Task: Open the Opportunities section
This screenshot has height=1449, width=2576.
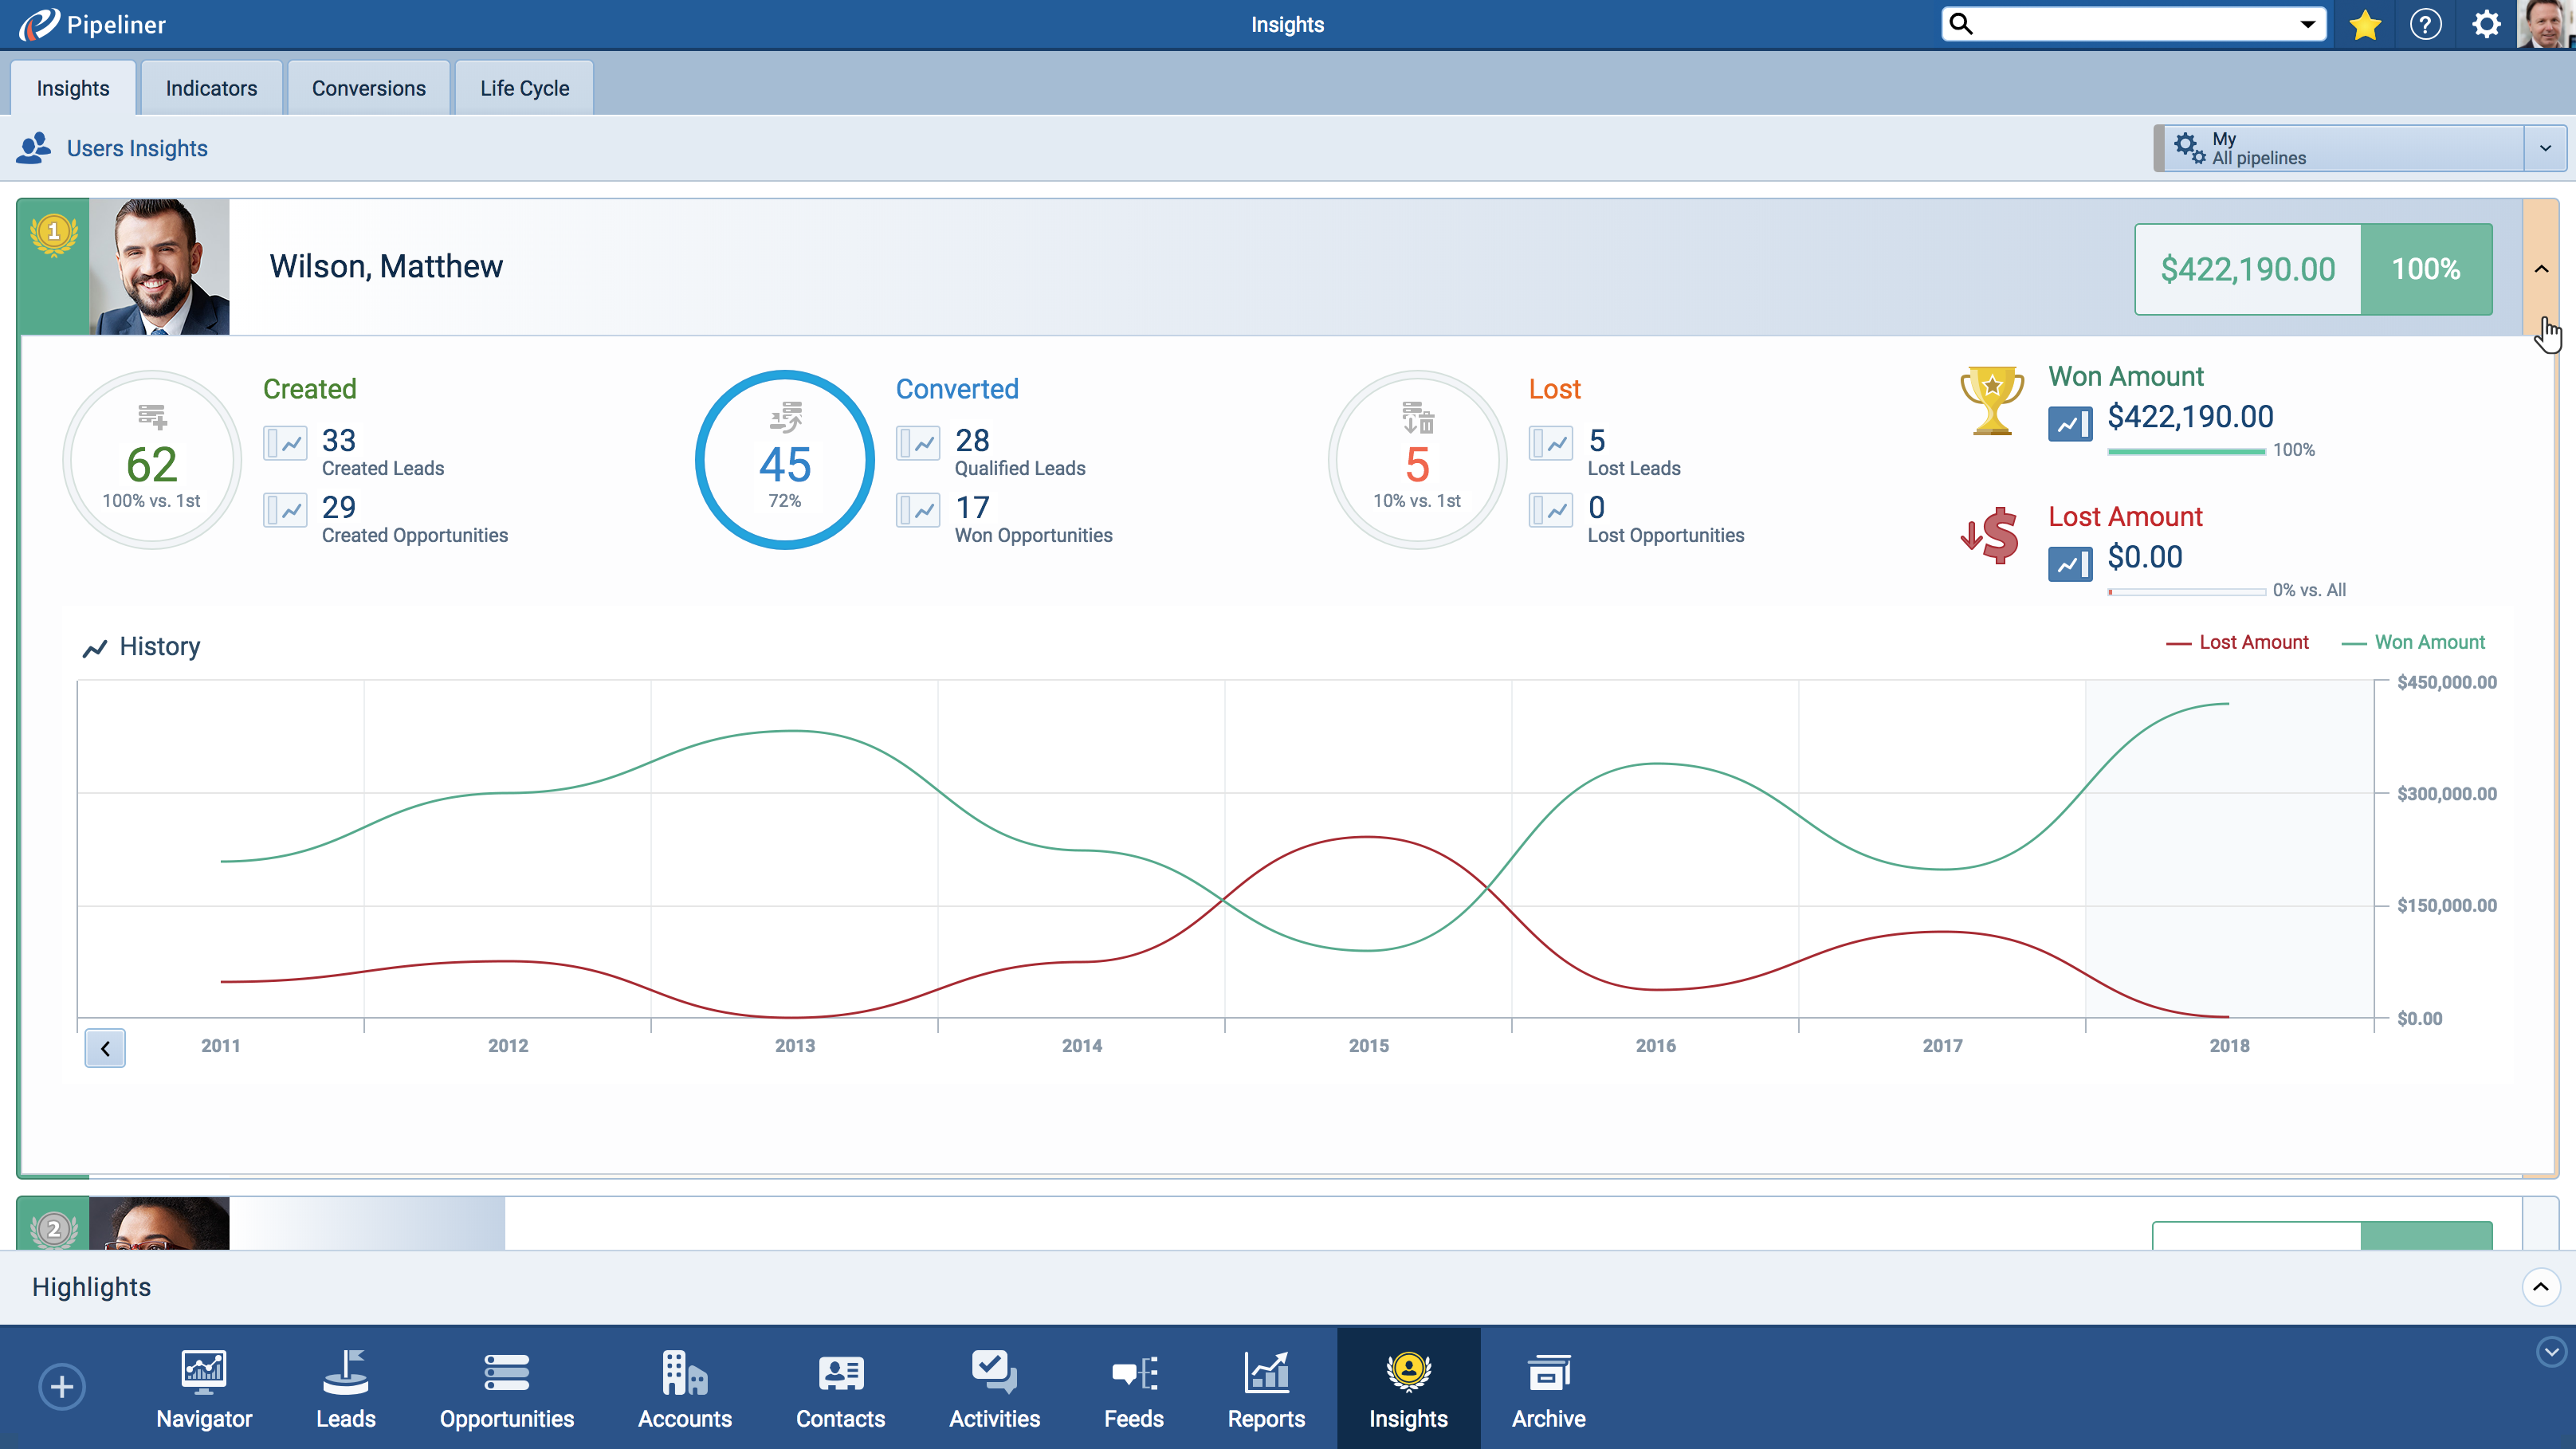Action: coord(506,1388)
